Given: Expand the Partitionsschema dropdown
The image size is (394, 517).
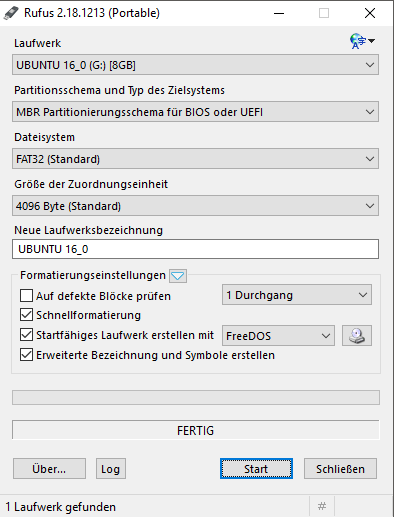Looking at the screenshot, I should (195, 112).
